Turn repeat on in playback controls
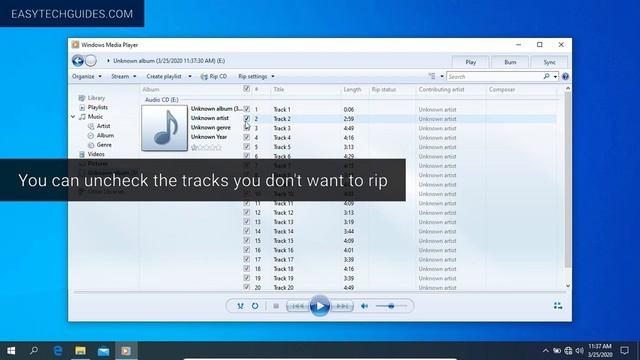640x360 pixels. point(255,306)
